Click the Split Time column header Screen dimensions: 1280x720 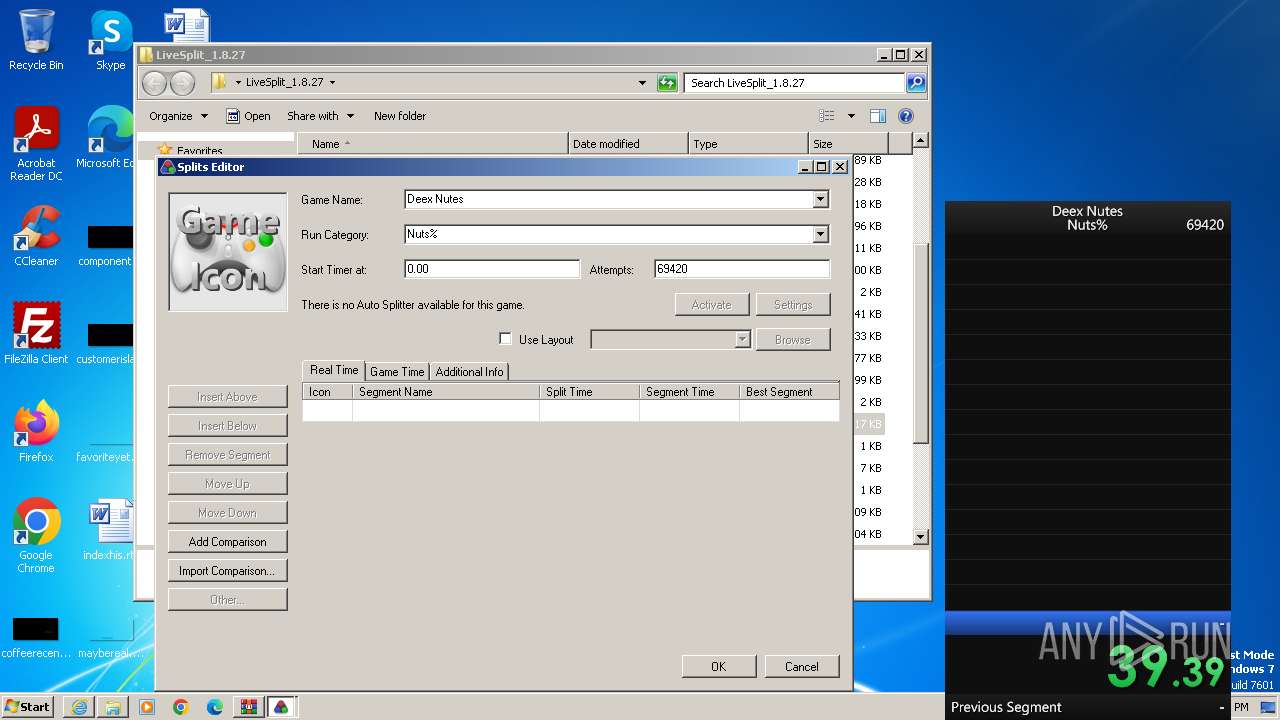(x=590, y=392)
